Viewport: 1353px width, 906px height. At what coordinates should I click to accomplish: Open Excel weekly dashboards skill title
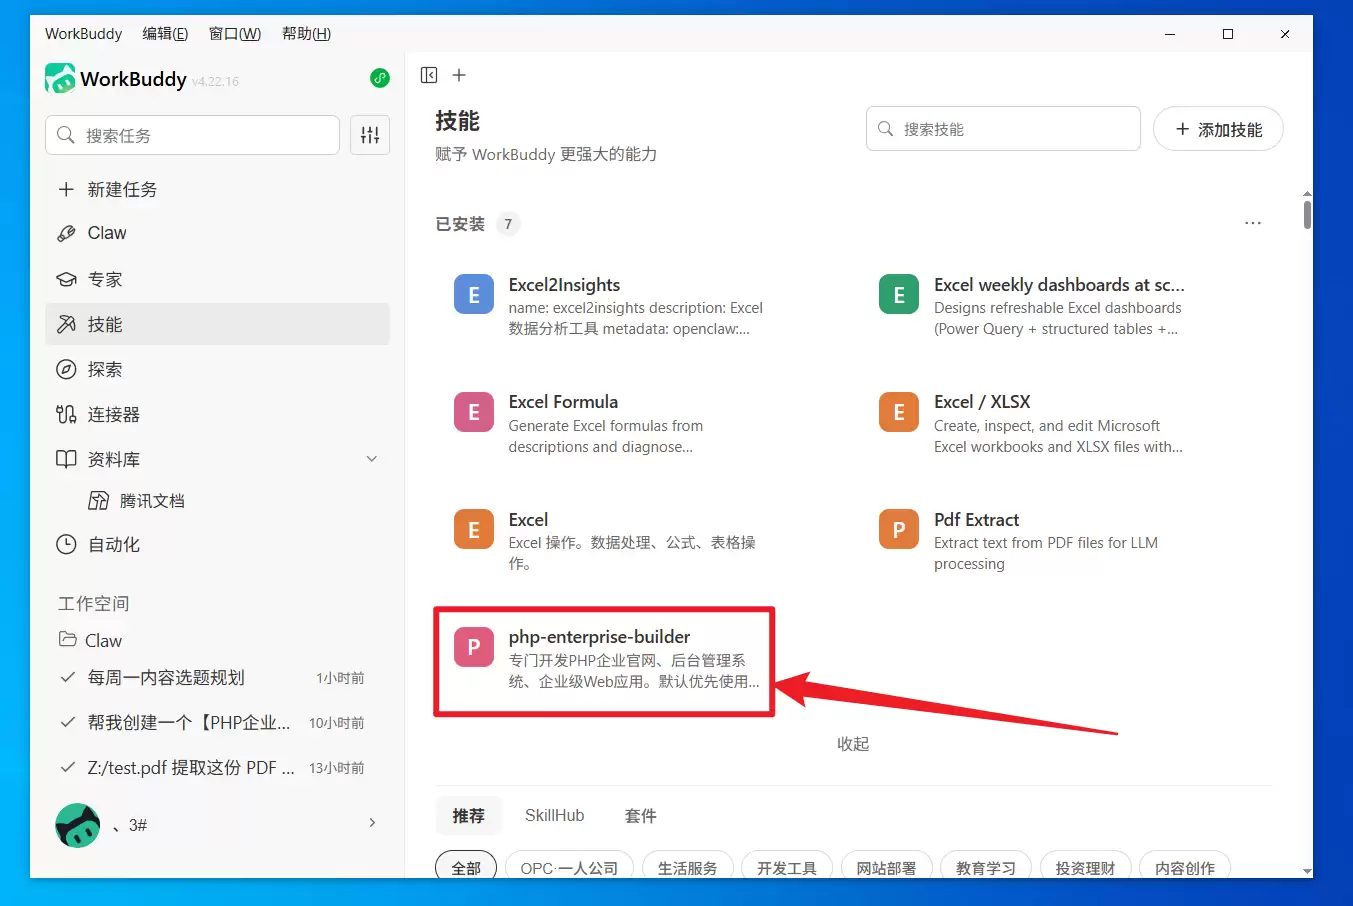1059,285
